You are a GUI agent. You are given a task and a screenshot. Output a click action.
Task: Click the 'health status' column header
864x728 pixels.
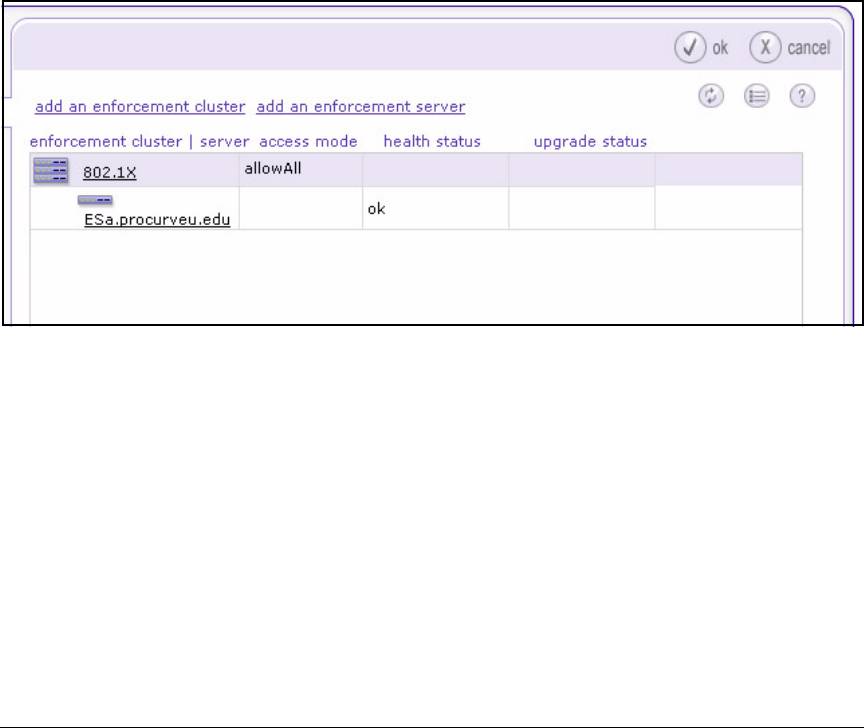coord(432,142)
